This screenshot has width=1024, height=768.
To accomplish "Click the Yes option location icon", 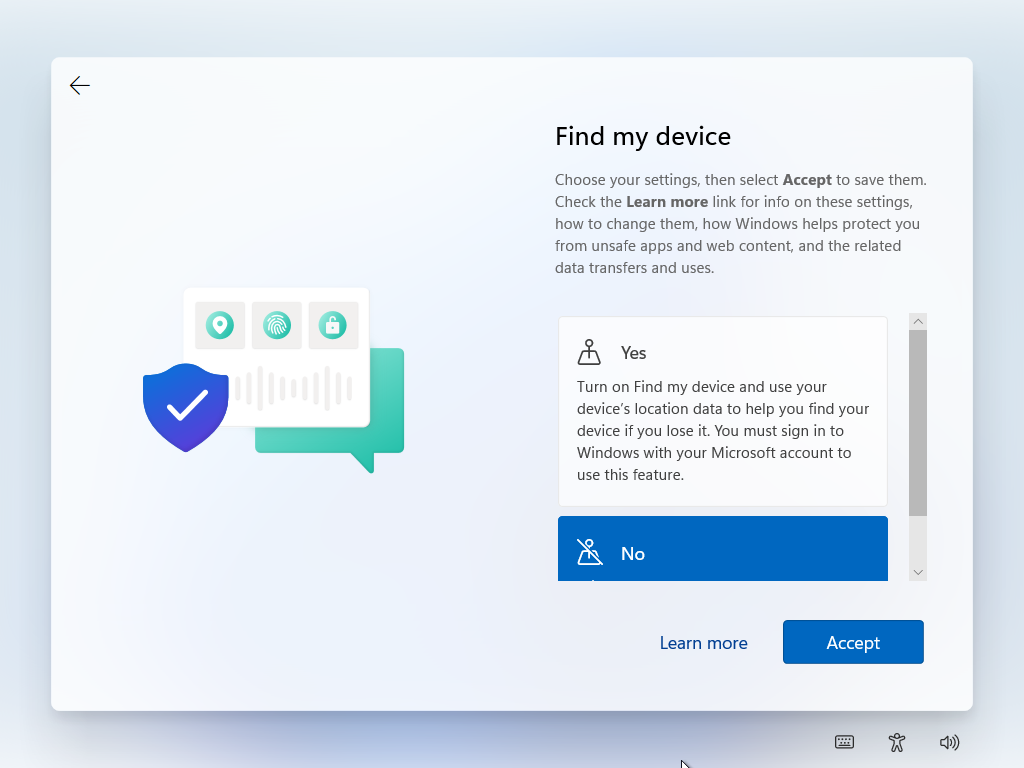I will (589, 352).
